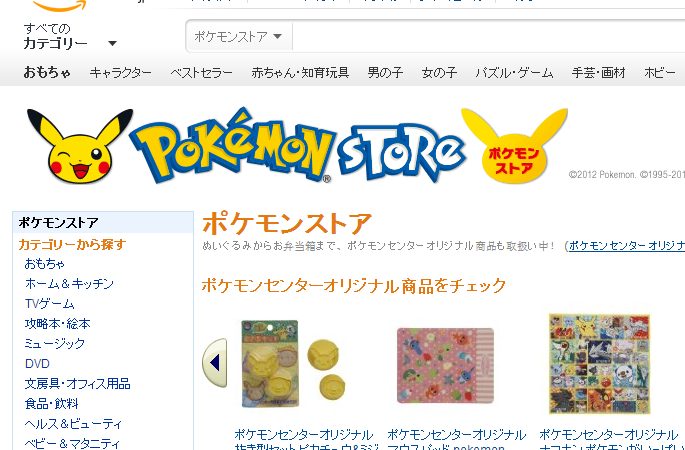Select TVゲーム from the sidebar
The height and width of the screenshot is (450, 685).
50,304
